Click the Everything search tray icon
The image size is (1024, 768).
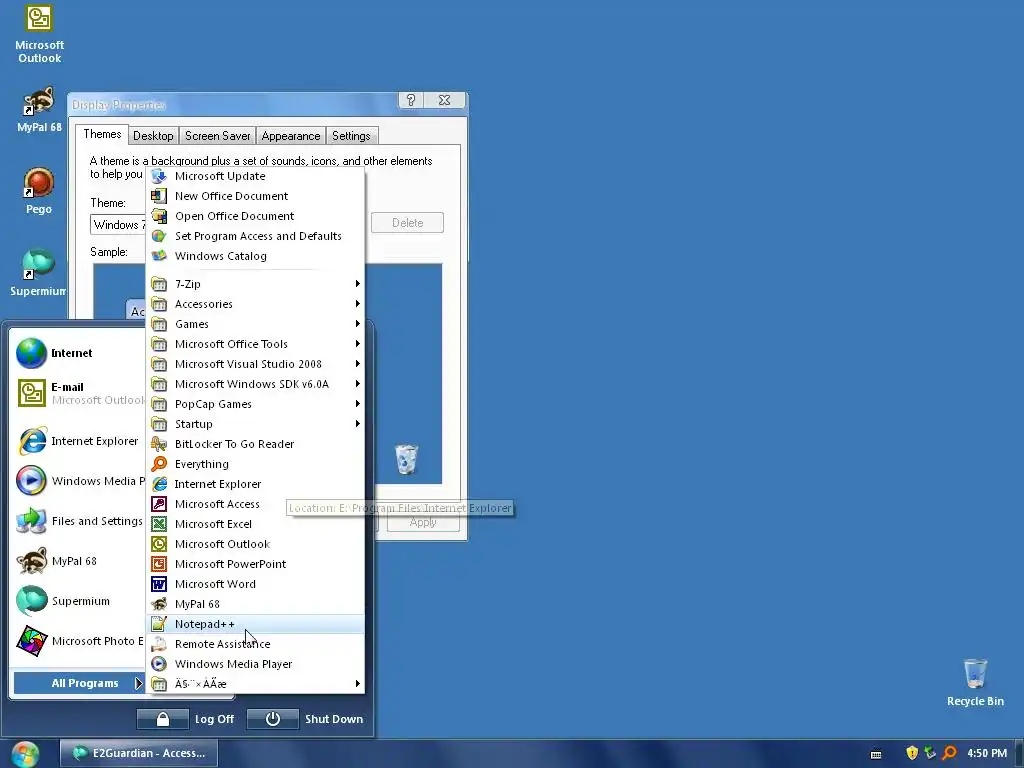pos(950,753)
